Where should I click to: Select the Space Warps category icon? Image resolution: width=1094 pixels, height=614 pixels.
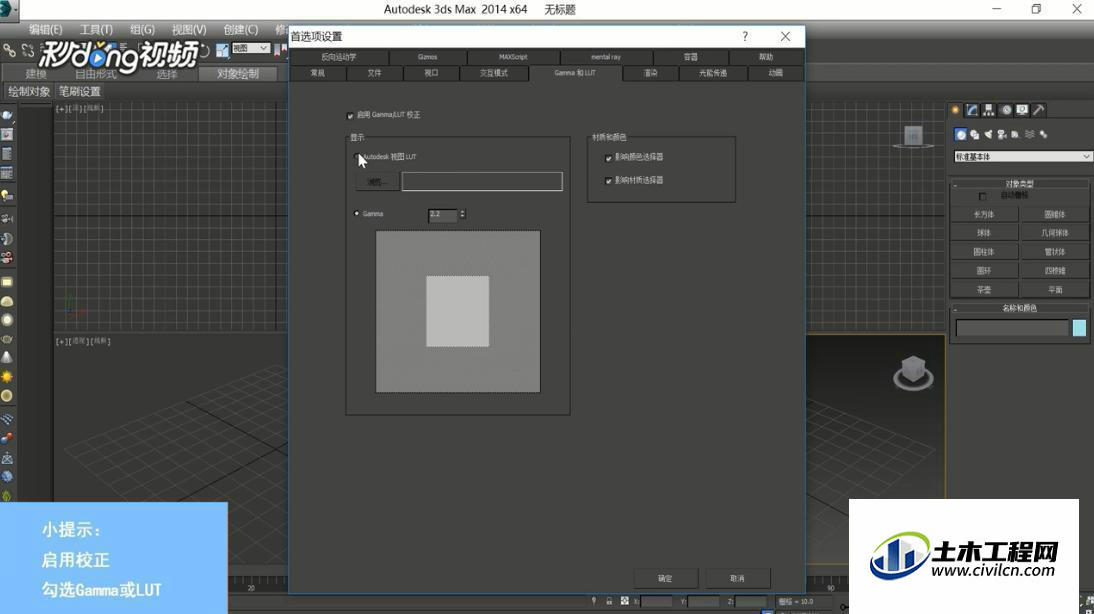(x=1030, y=135)
